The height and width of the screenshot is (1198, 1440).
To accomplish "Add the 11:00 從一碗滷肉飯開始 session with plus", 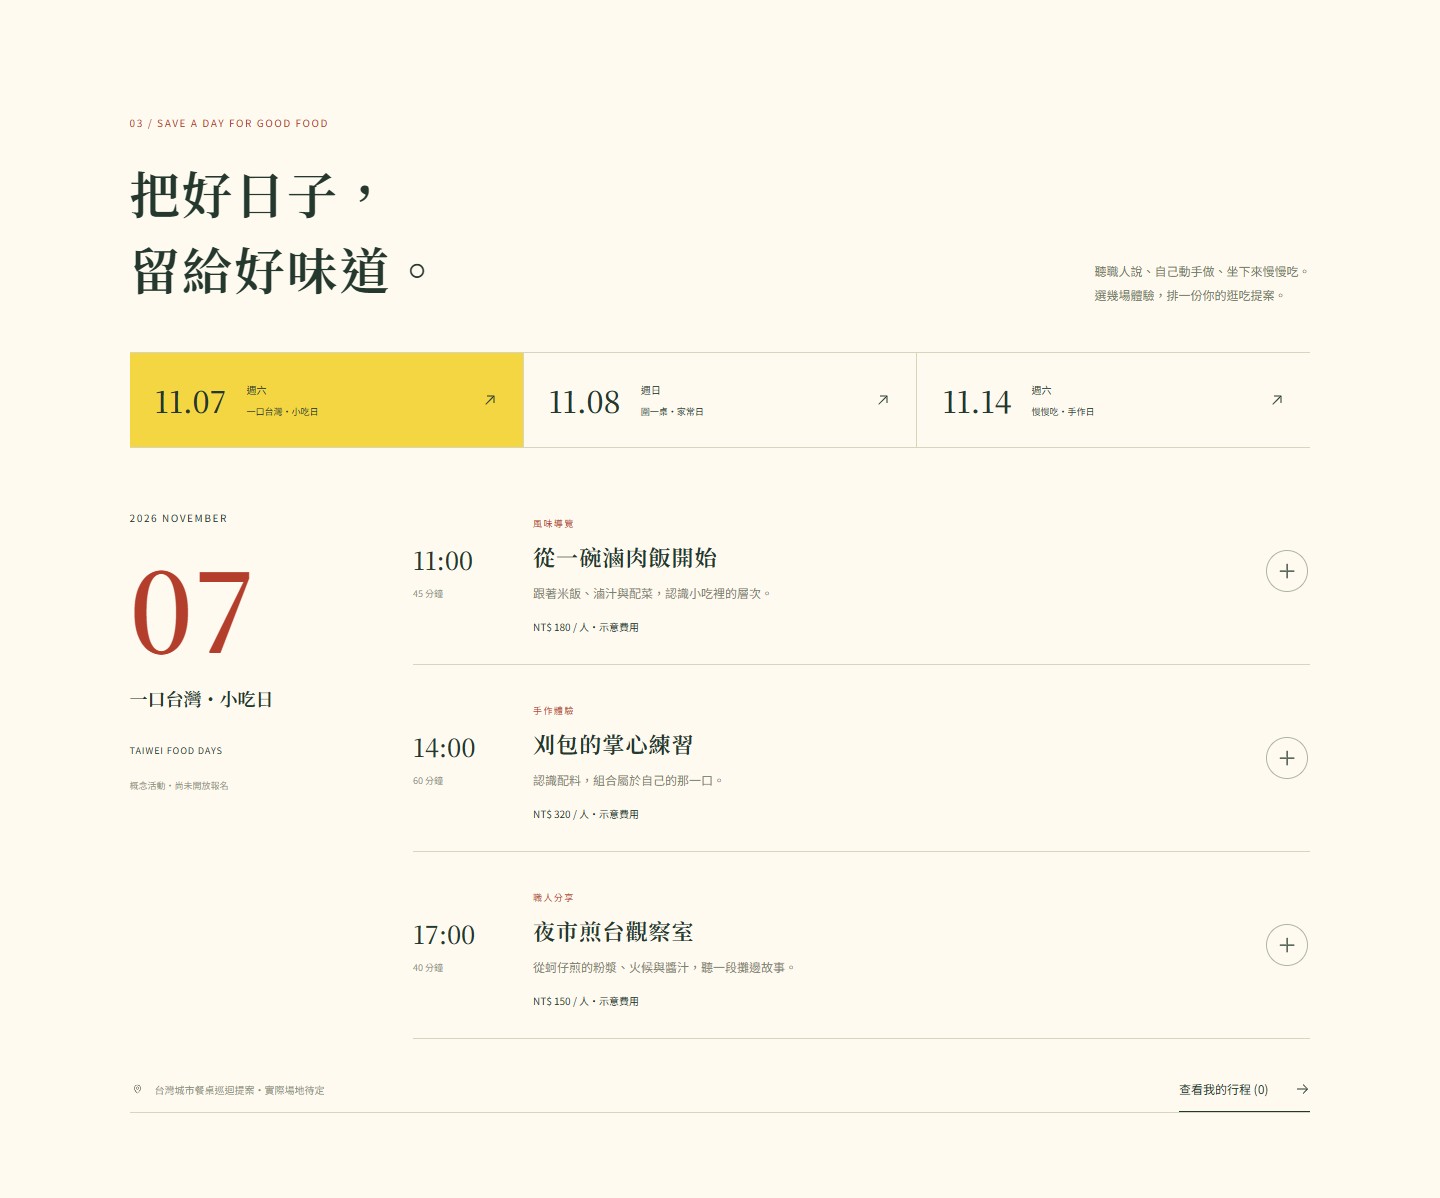I will [1287, 571].
